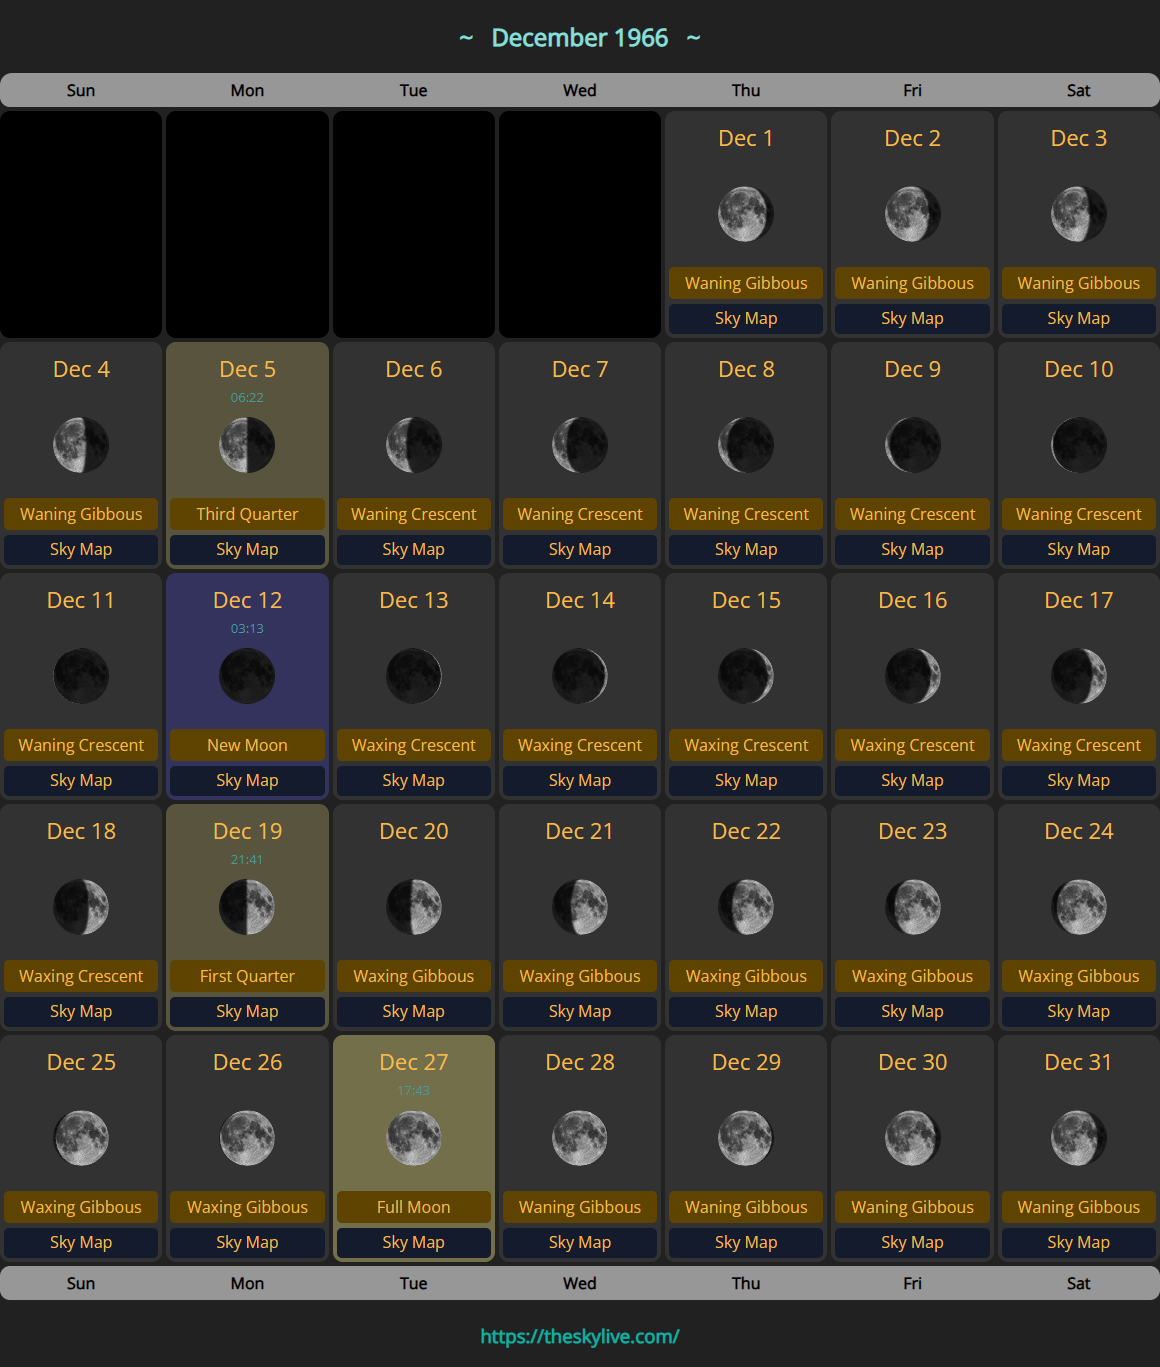Click the Dec 19 First Quarter moon image

click(x=247, y=907)
